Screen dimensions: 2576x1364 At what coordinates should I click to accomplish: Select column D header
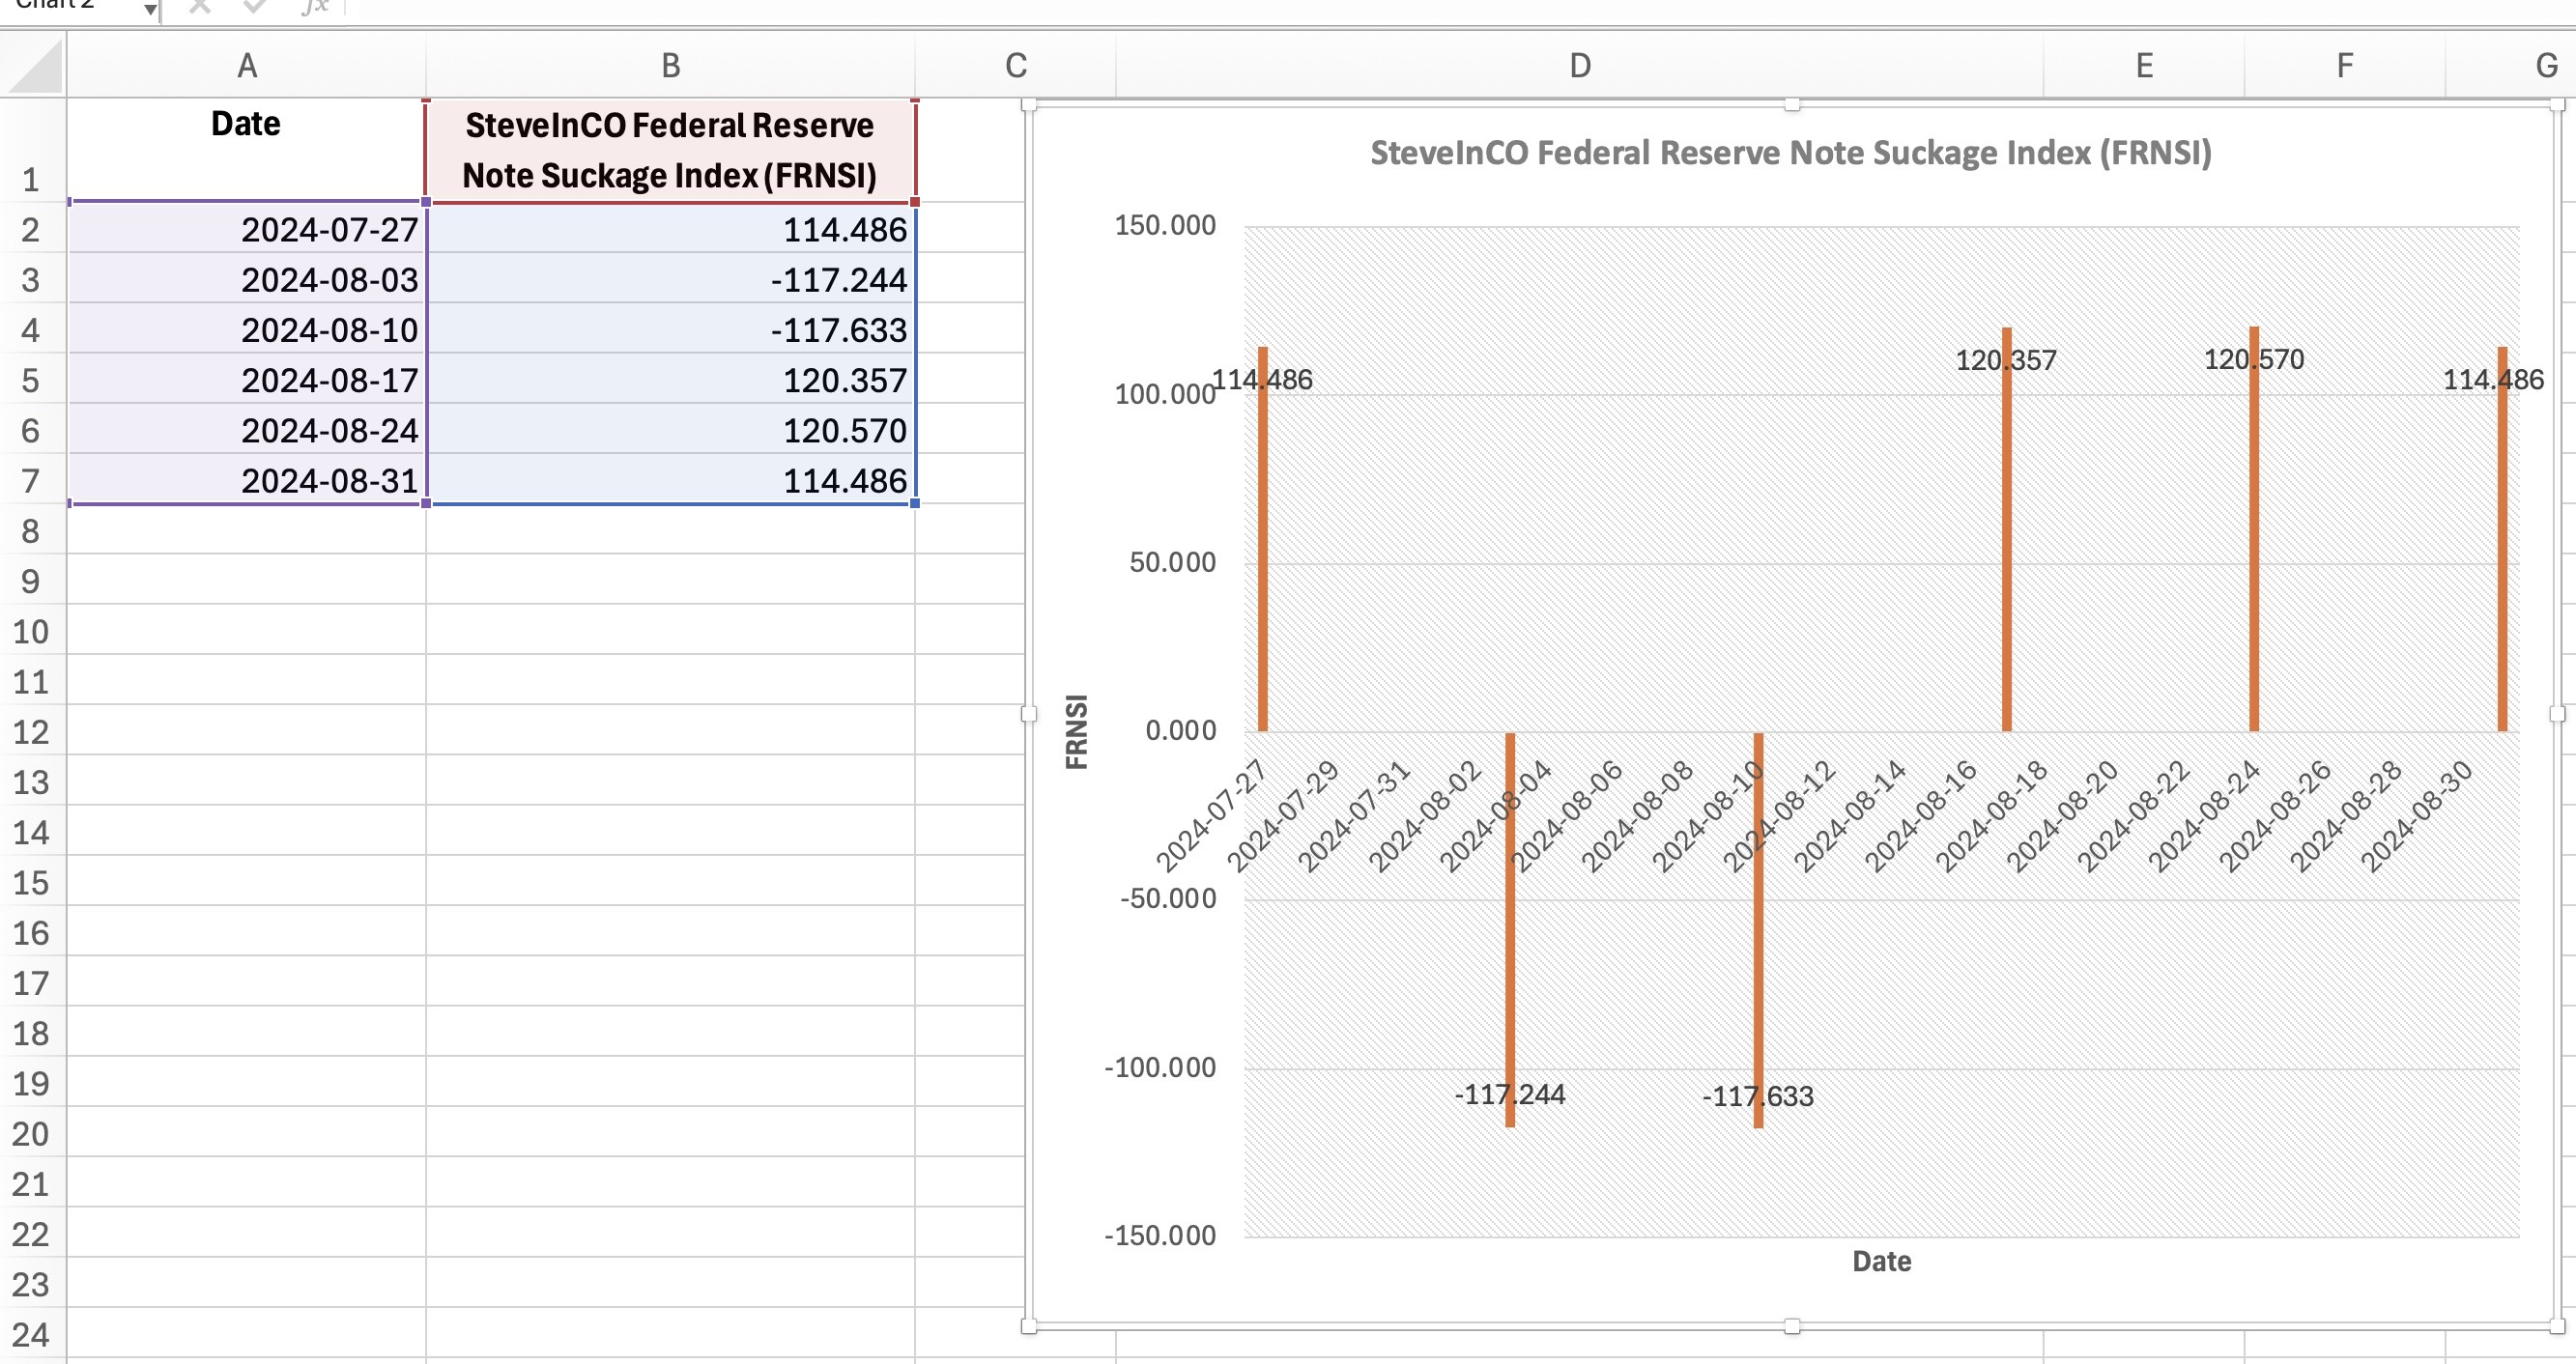tap(1579, 66)
